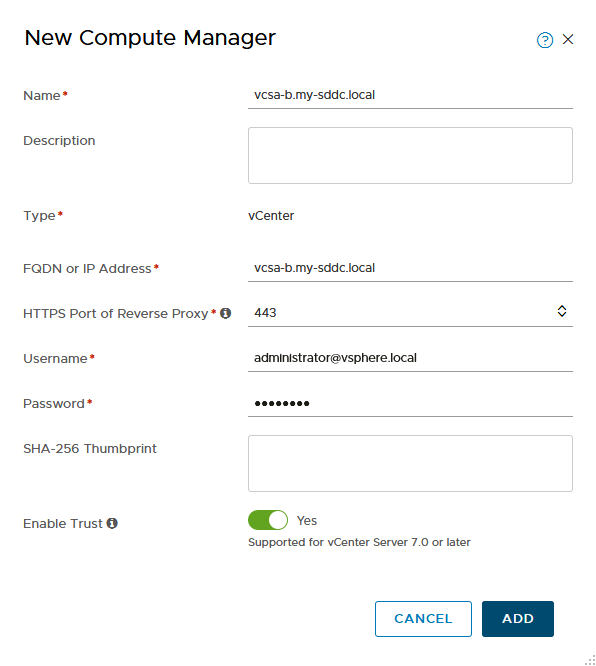Click inside the SHA-256 Thumbprint box

point(410,463)
